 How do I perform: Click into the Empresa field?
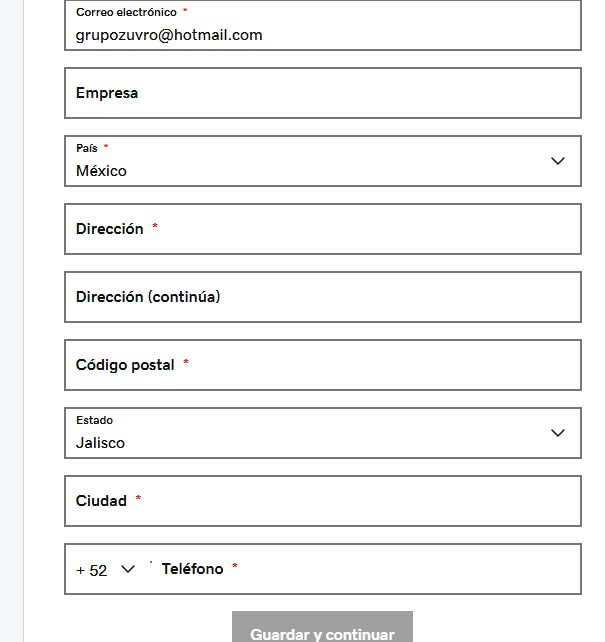click(x=323, y=93)
